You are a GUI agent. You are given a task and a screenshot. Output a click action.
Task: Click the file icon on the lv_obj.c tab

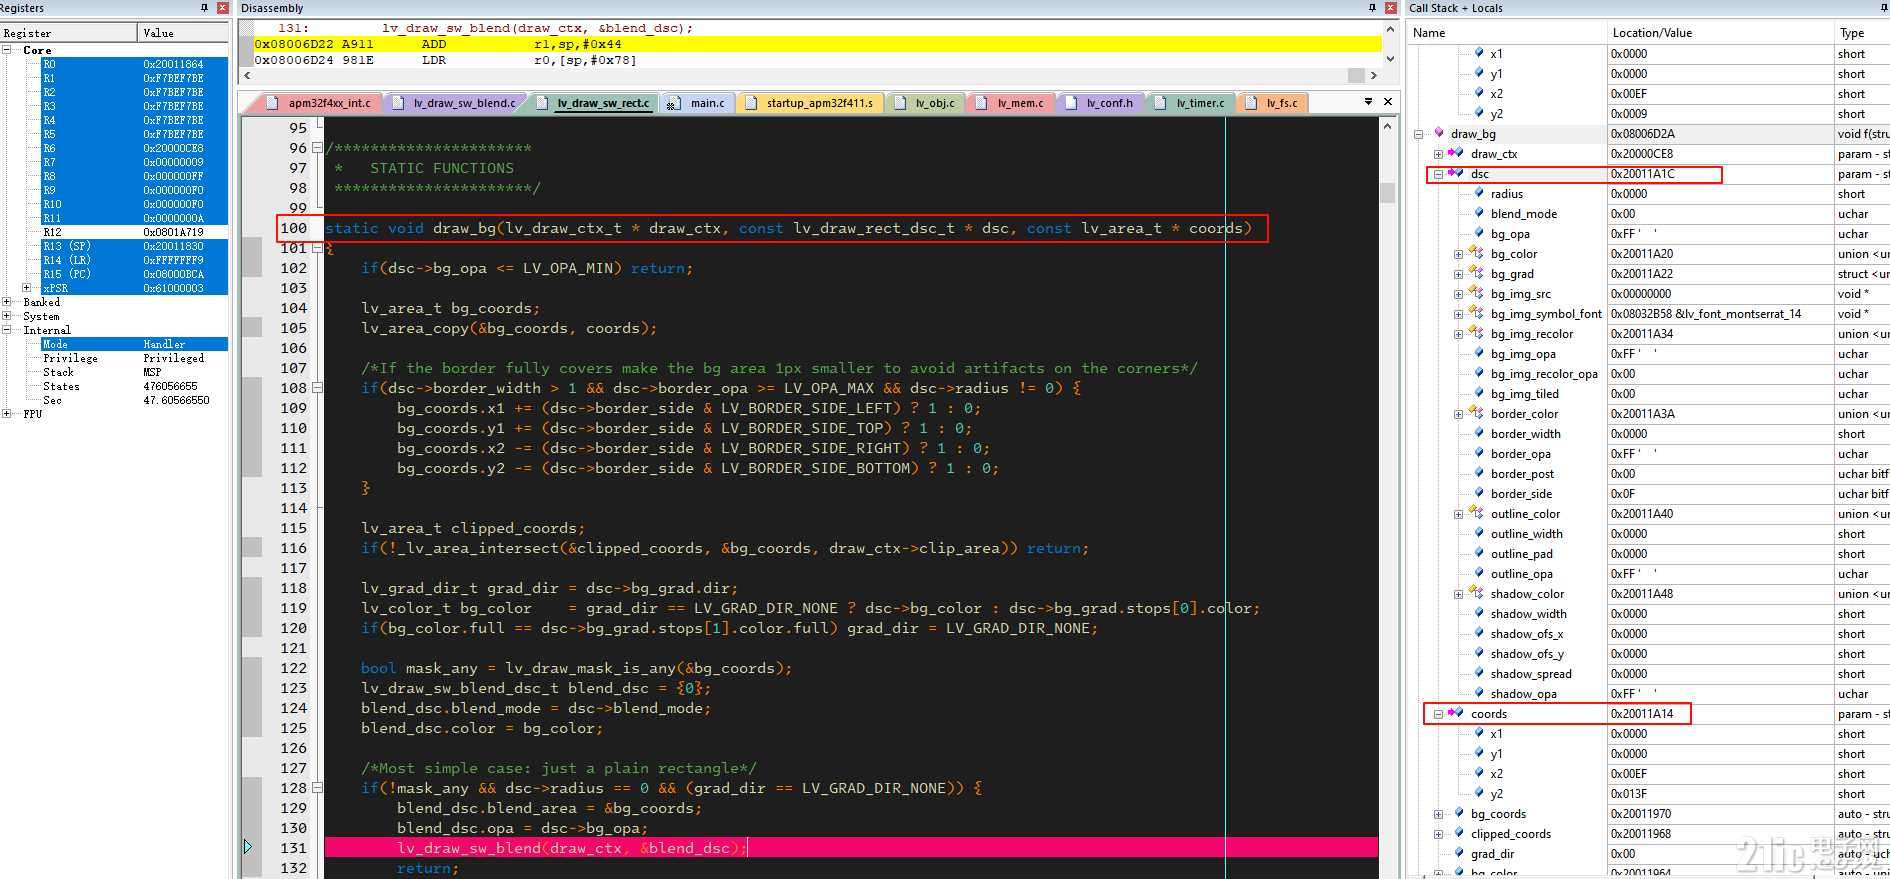coord(900,103)
